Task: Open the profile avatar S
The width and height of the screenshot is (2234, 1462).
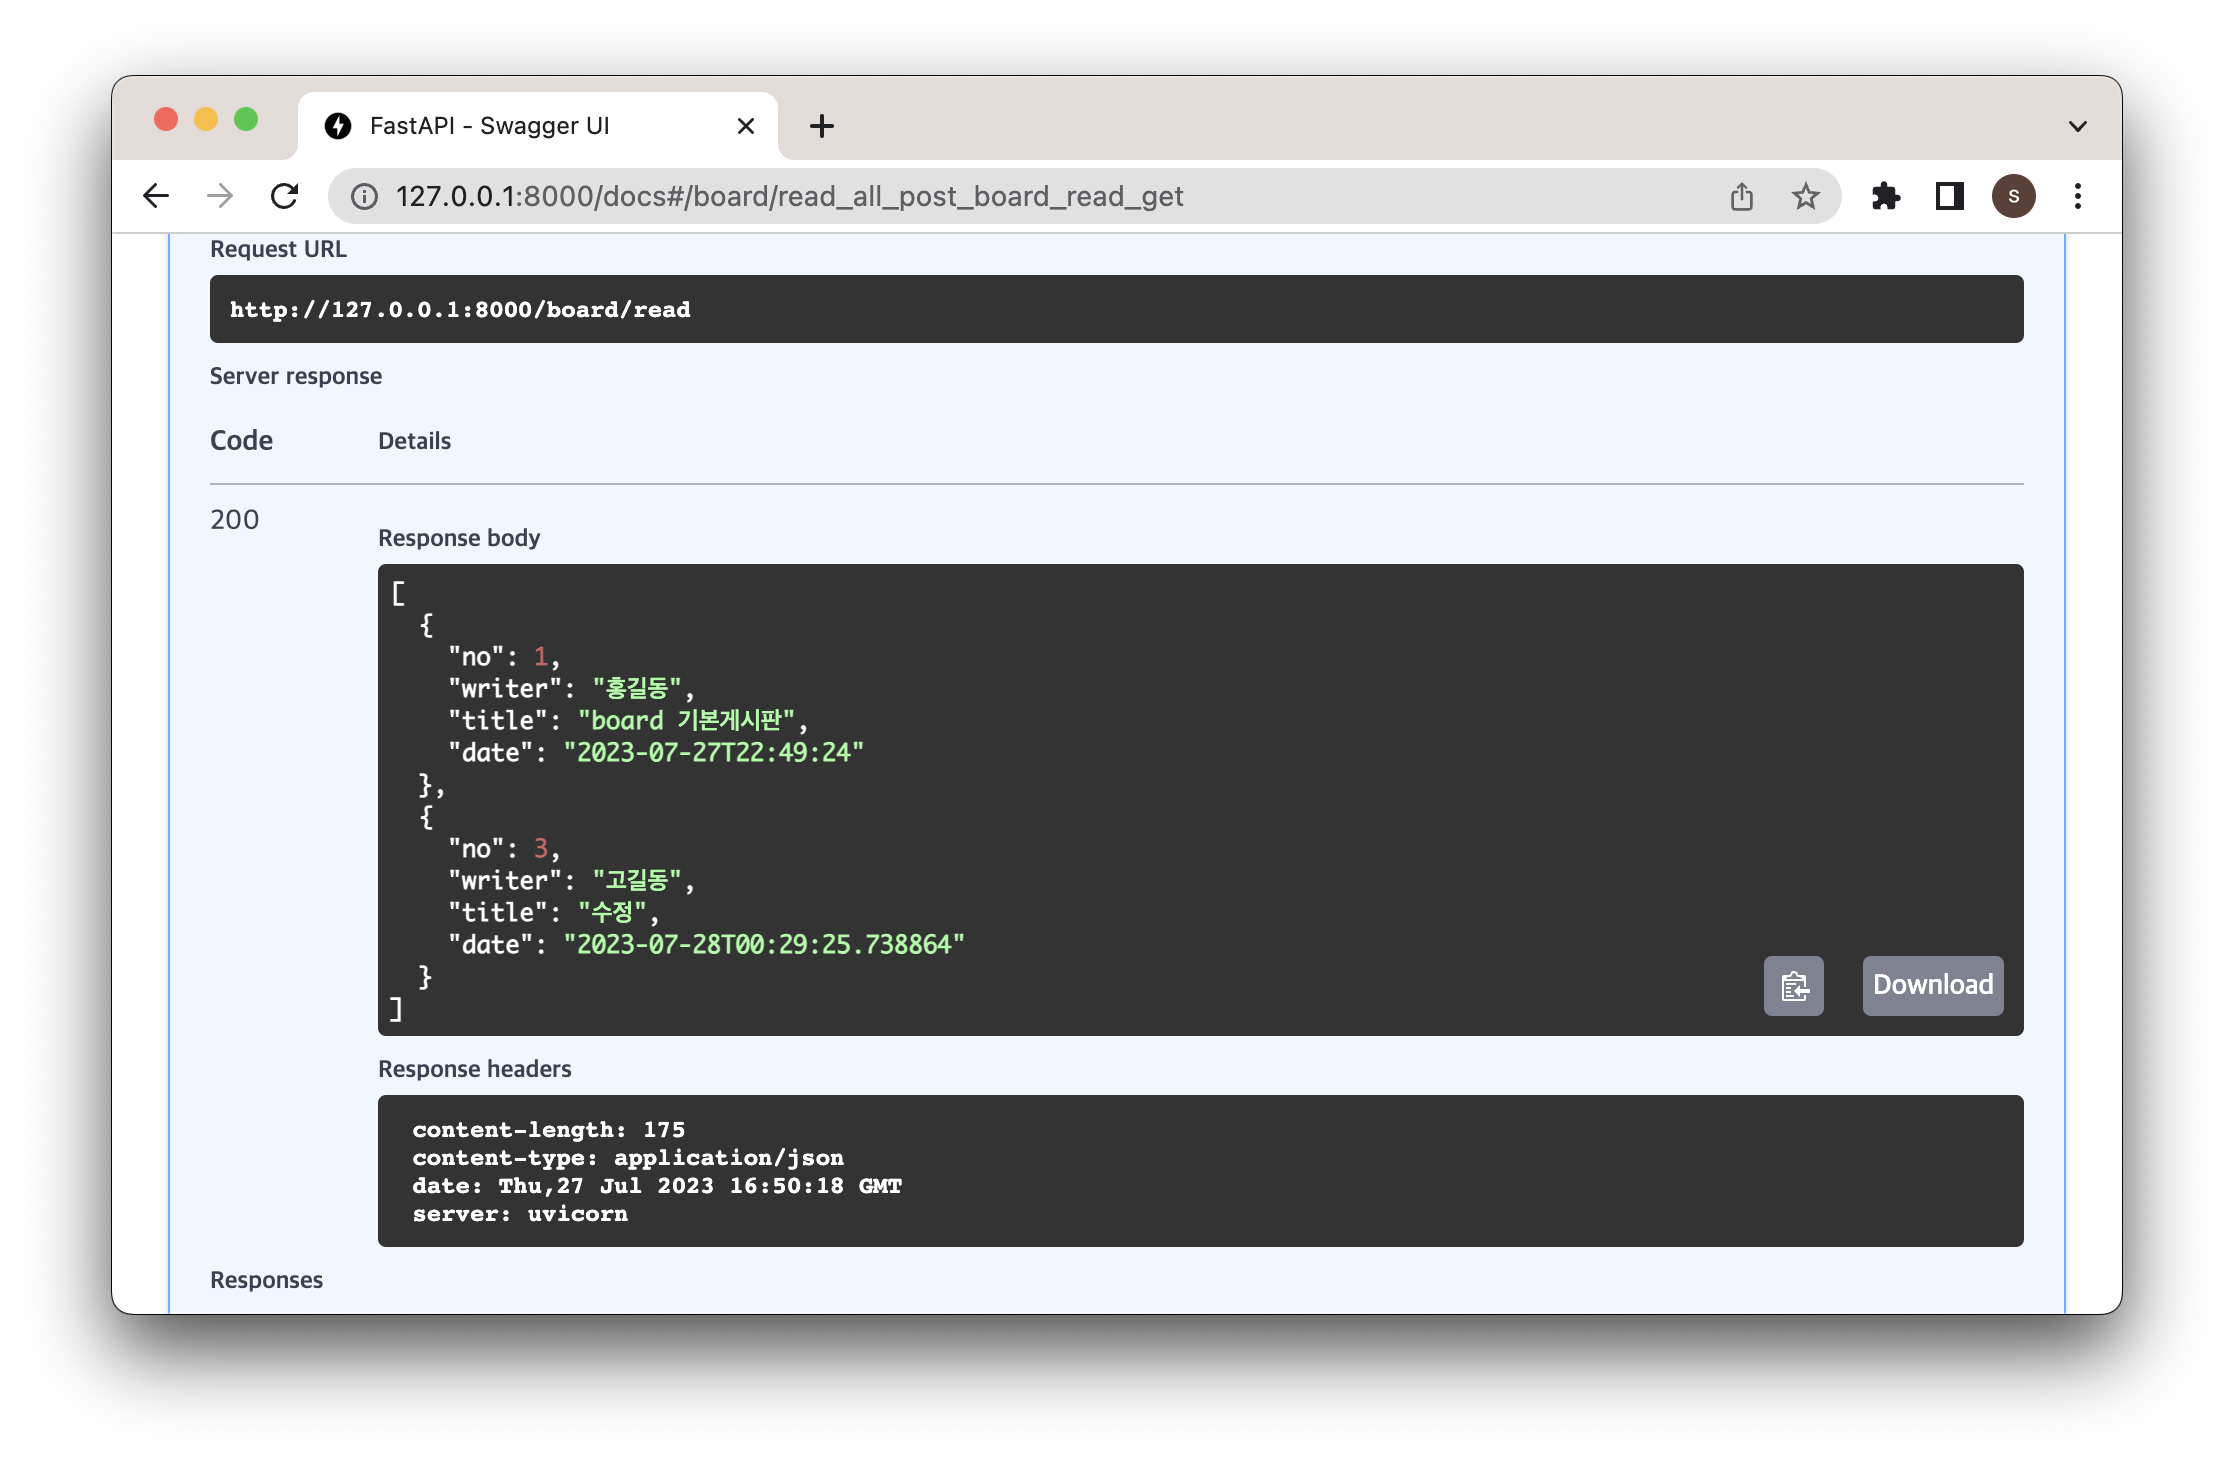Action: point(2013,196)
